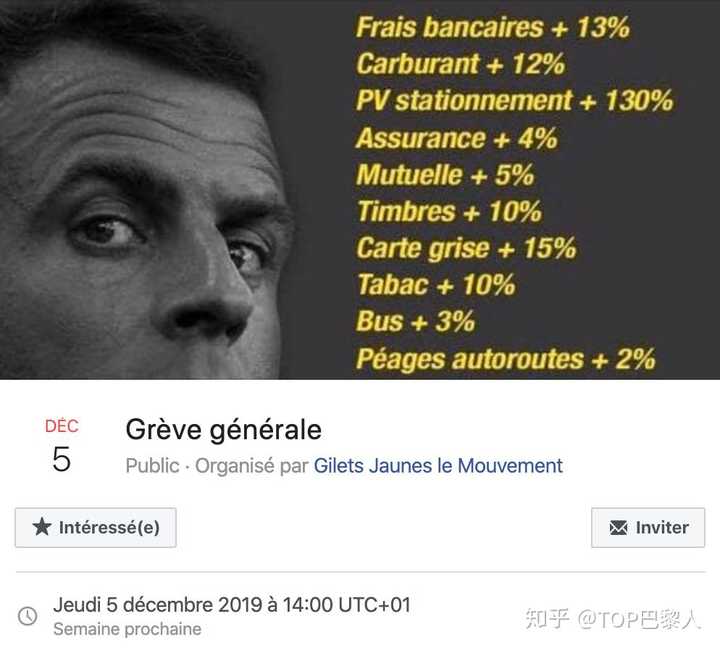Click the Carburant + 12% line
720x648 pixels.
460,64
